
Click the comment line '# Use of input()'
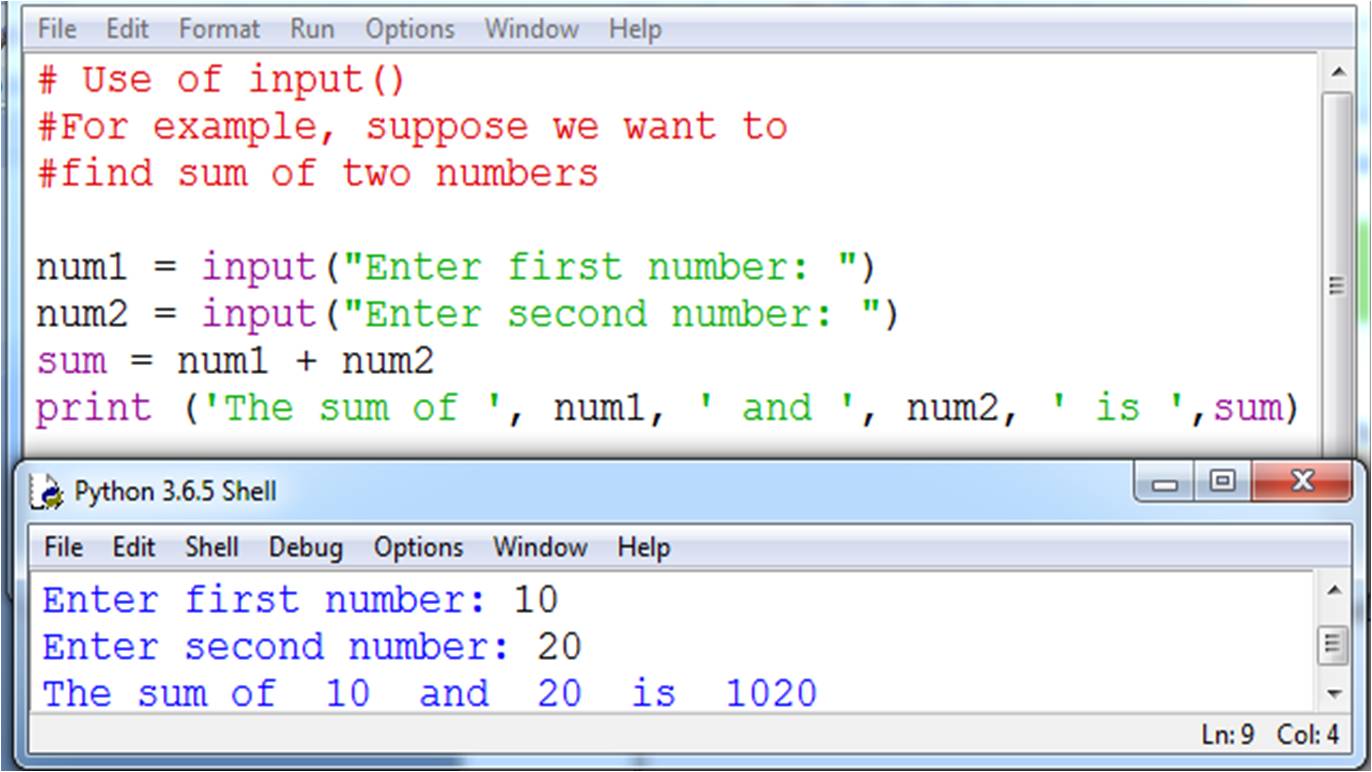[x=221, y=79]
